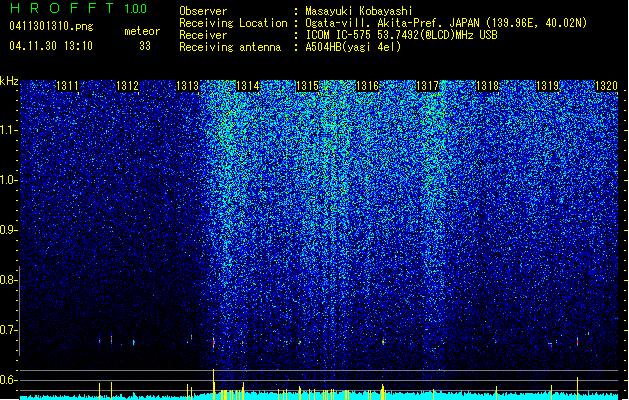Click the kHz axis unit label
This screenshot has width=629, height=400.
point(9,81)
